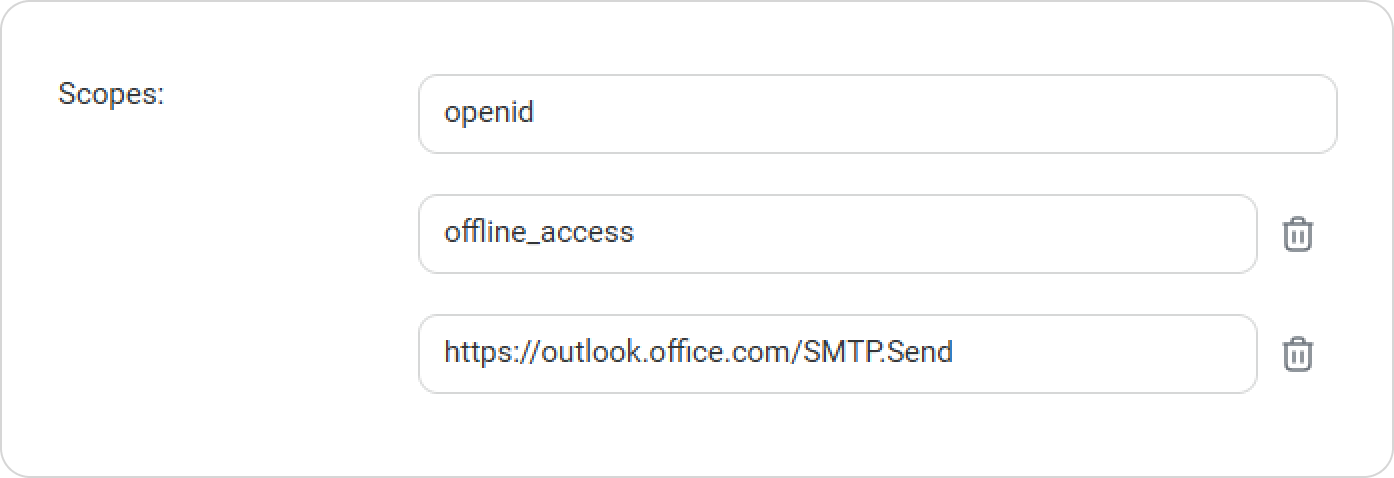Screen dimensions: 1394x478
Task: Click the Scopes label
Action: pos(111,95)
